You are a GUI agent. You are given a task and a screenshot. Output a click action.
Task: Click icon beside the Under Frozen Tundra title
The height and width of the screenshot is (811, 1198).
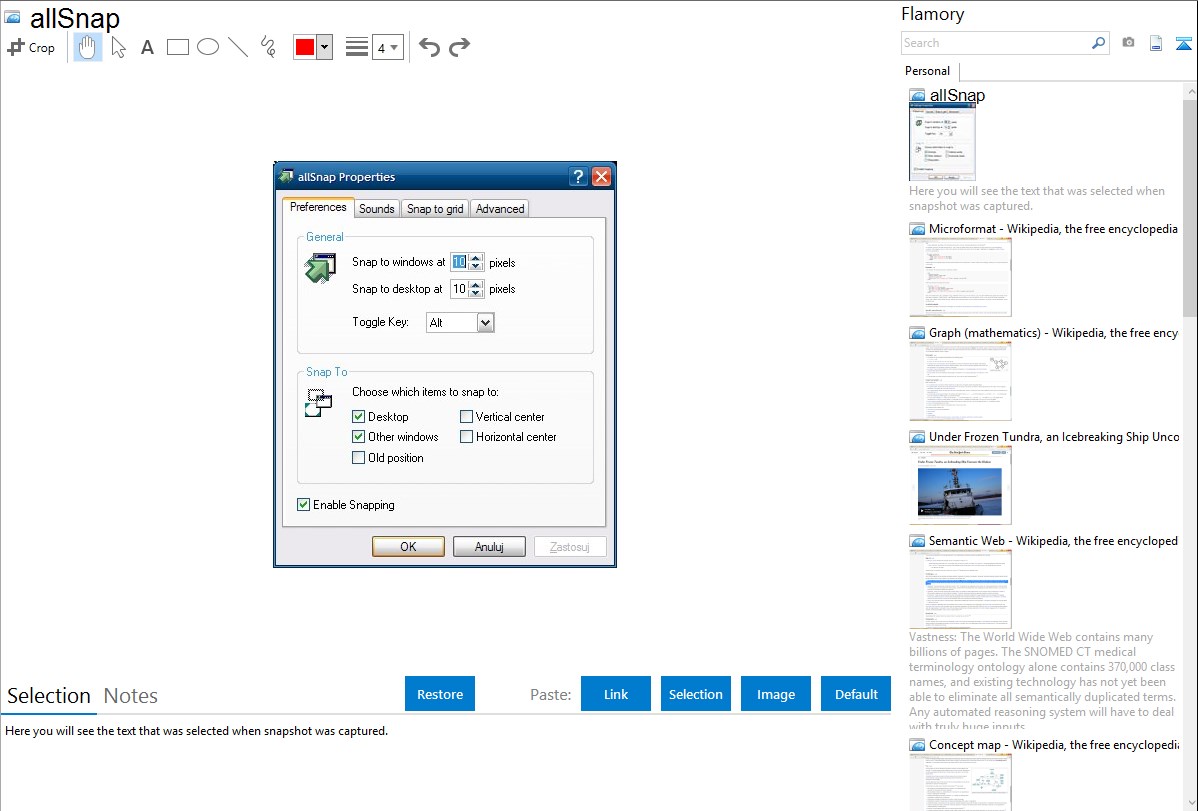(x=917, y=437)
